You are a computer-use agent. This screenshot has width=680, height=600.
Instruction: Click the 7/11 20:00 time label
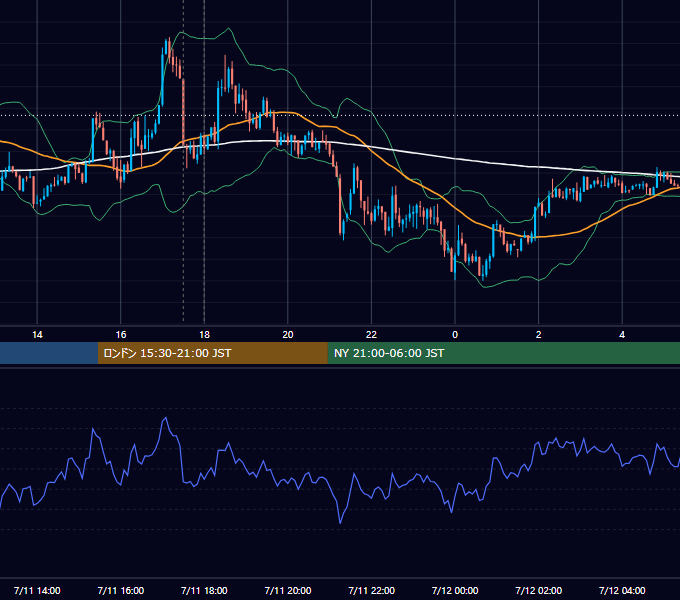click(288, 590)
